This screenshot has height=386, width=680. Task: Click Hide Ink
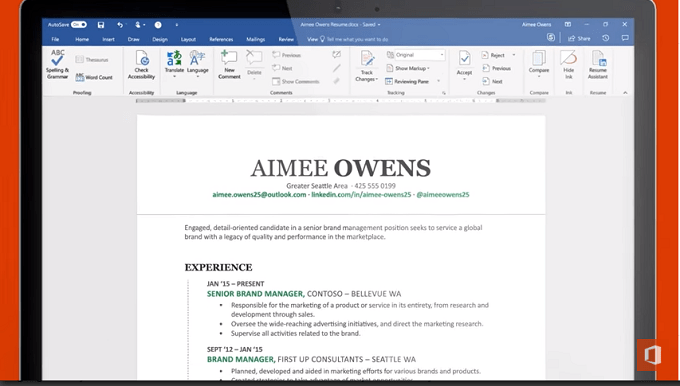tap(569, 64)
